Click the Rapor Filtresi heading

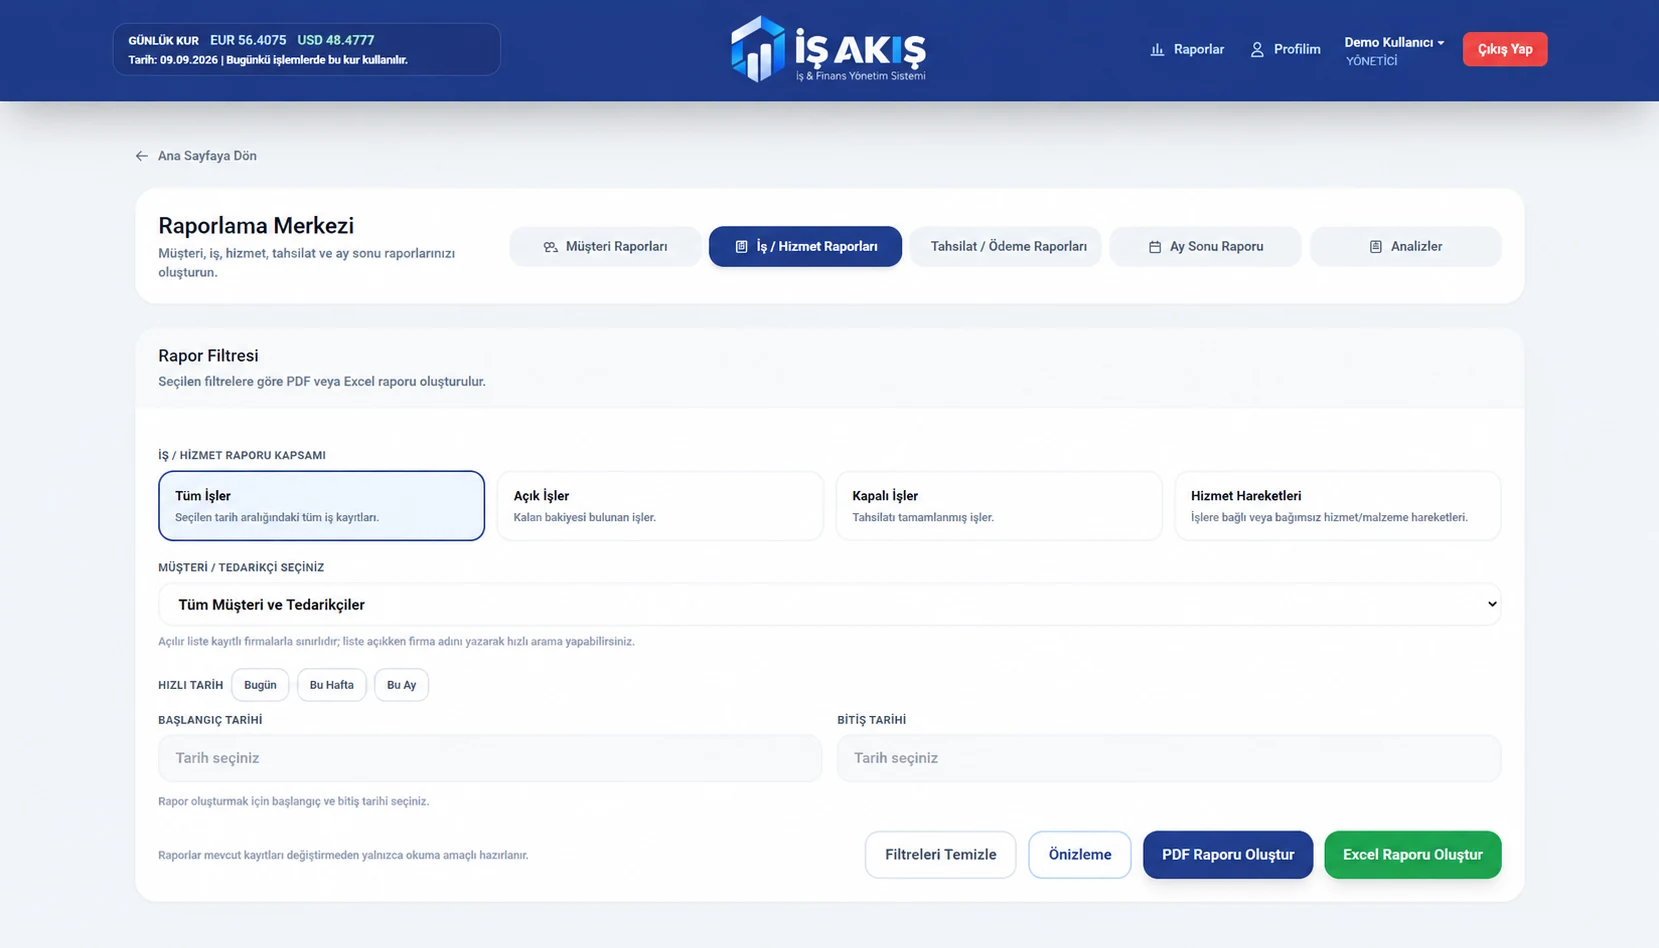[208, 356]
